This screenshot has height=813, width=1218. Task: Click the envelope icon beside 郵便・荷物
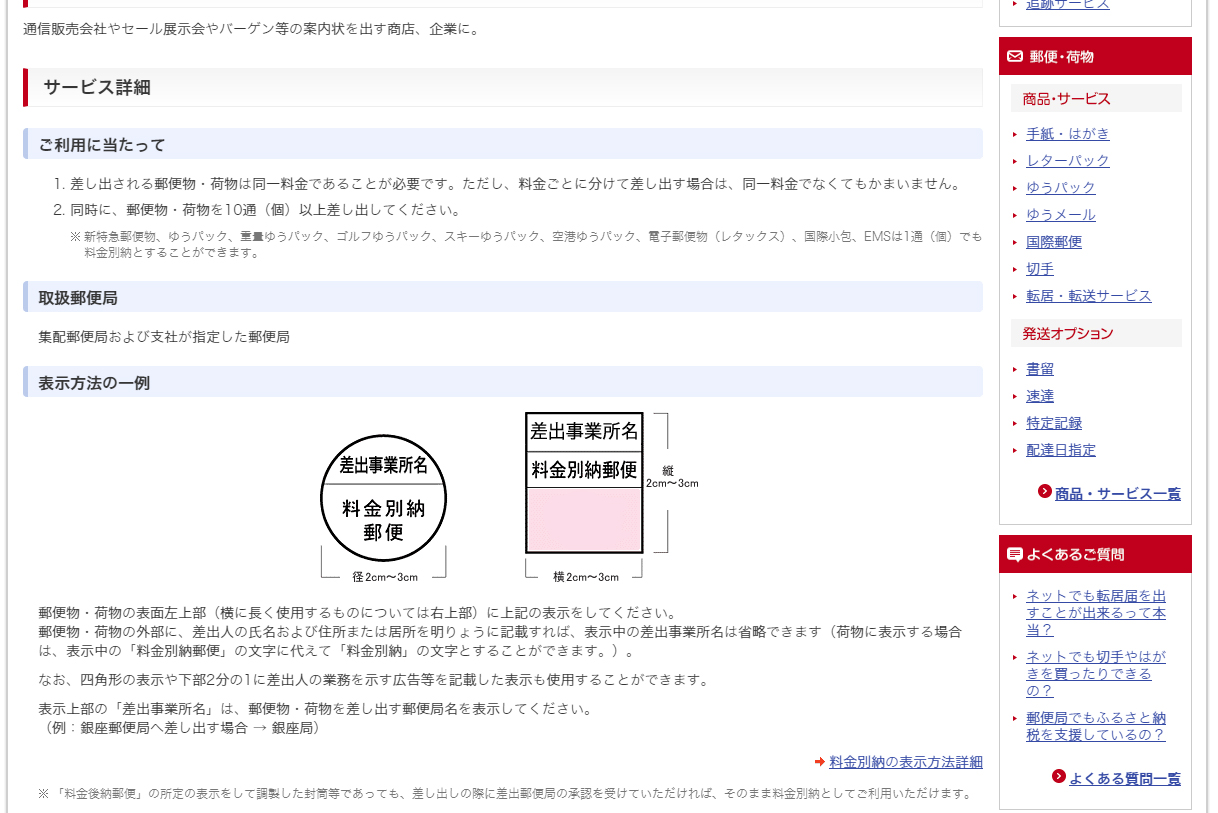point(1015,57)
